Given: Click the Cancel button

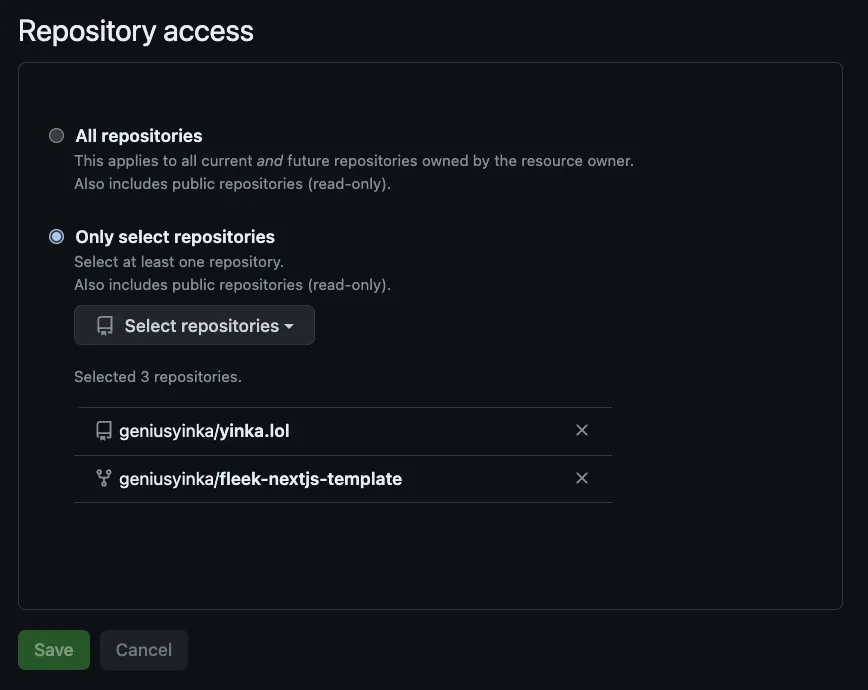Looking at the screenshot, I should click(144, 650).
